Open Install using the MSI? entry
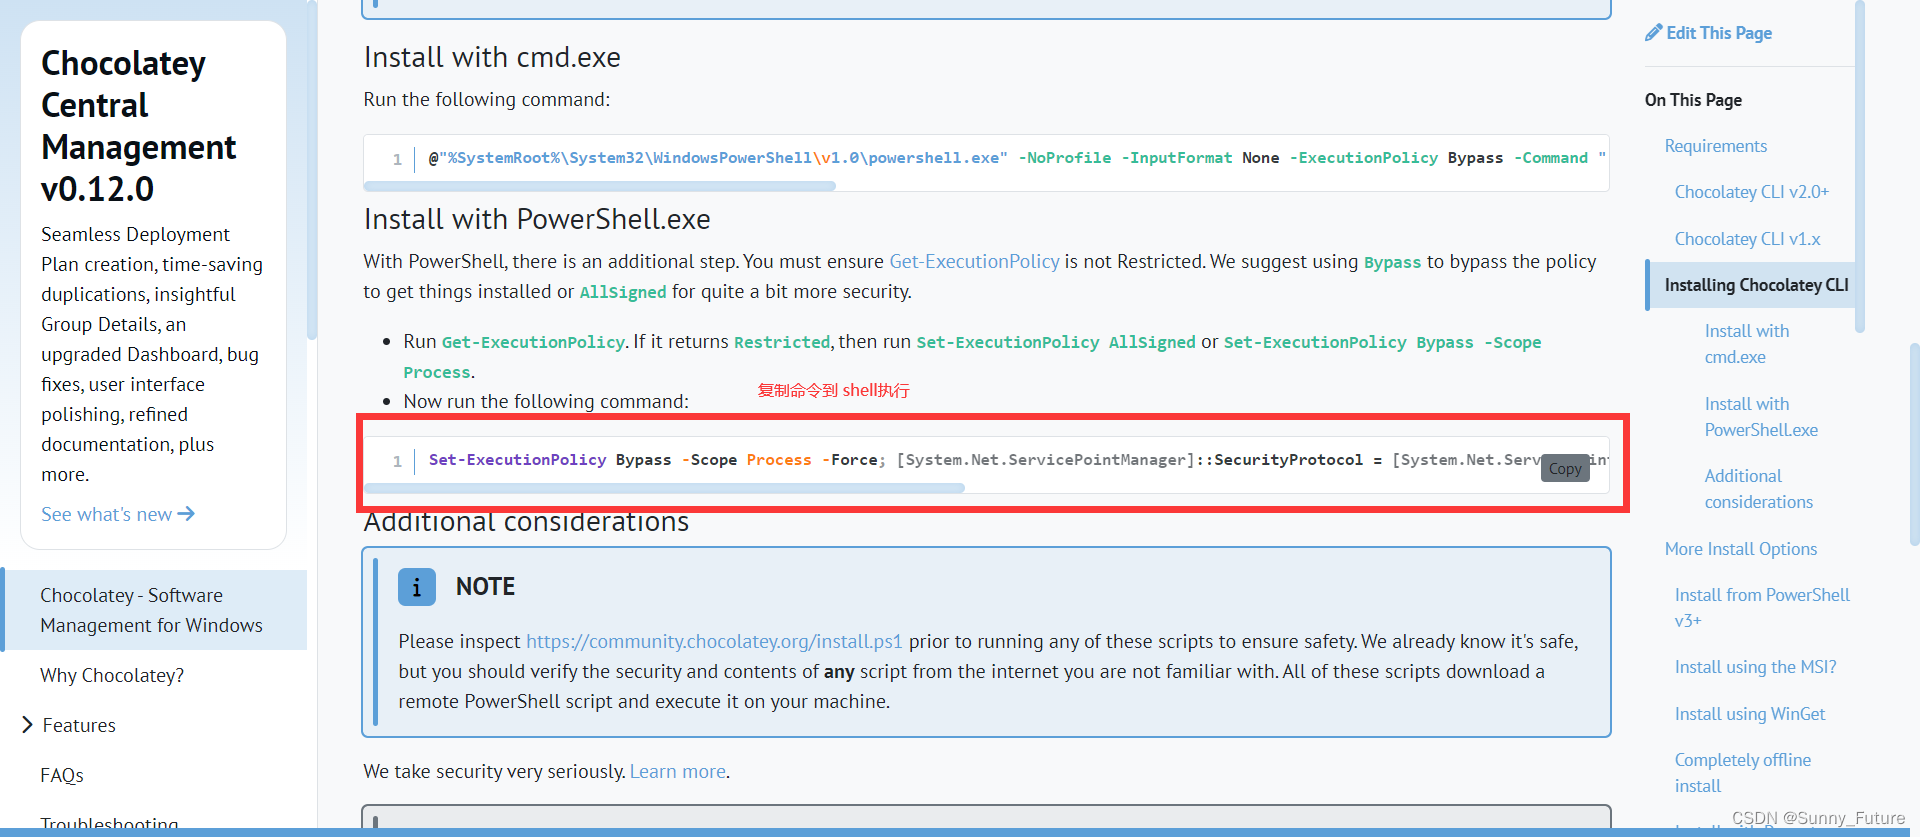1920x837 pixels. pyautogui.click(x=1755, y=667)
